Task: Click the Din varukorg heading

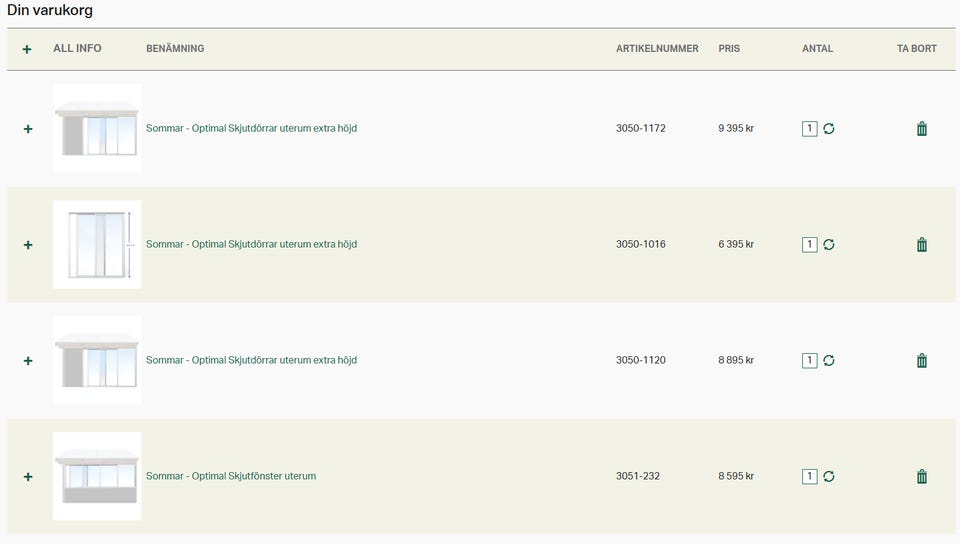Action: (50, 10)
